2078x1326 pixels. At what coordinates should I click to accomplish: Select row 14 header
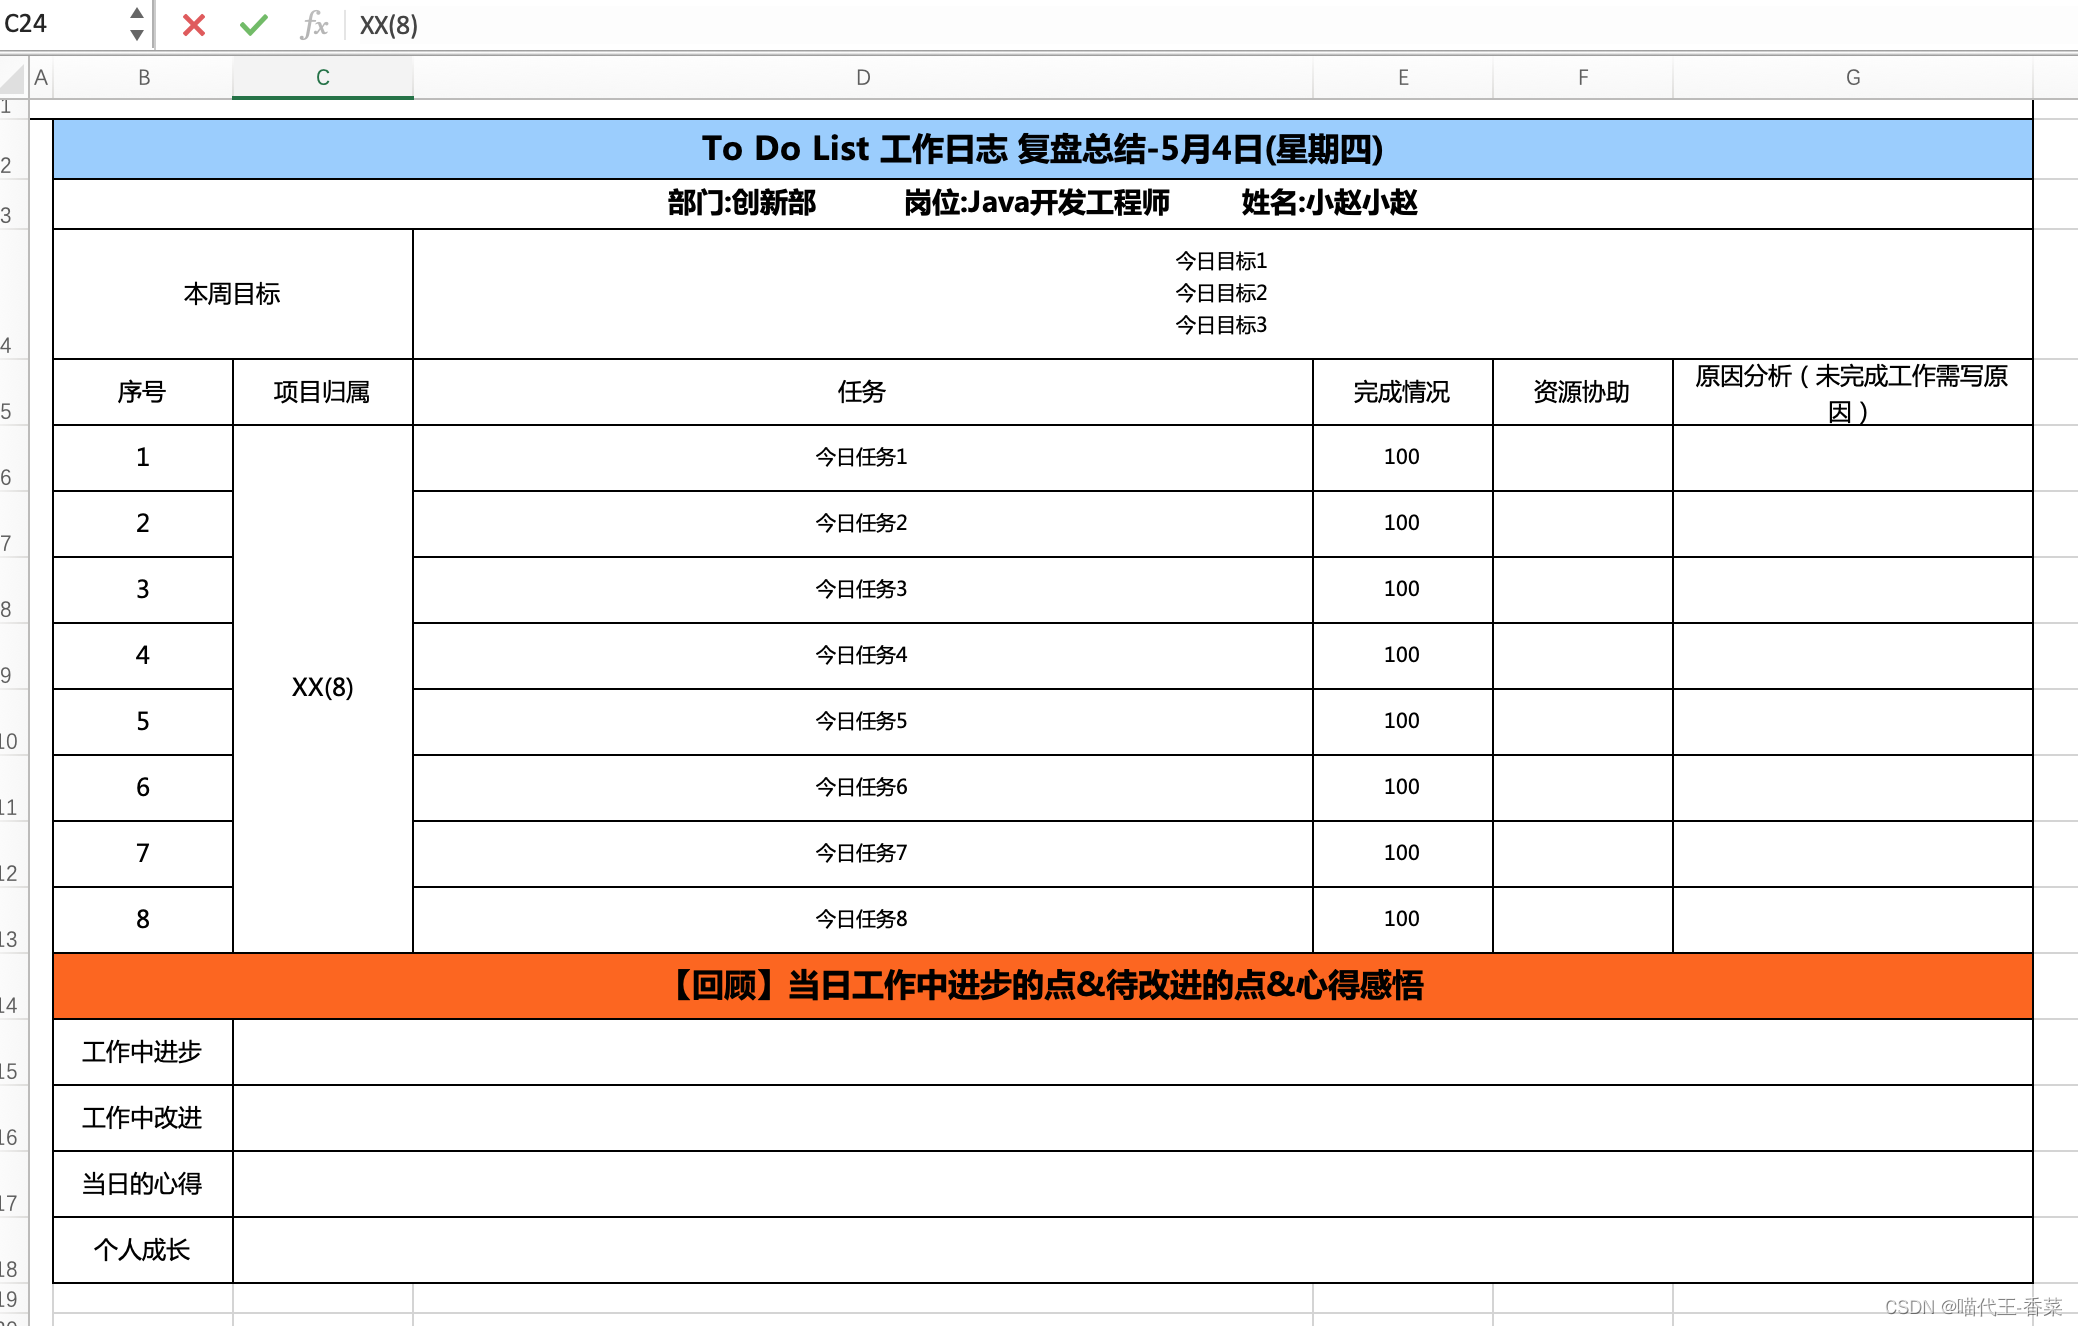point(14,986)
